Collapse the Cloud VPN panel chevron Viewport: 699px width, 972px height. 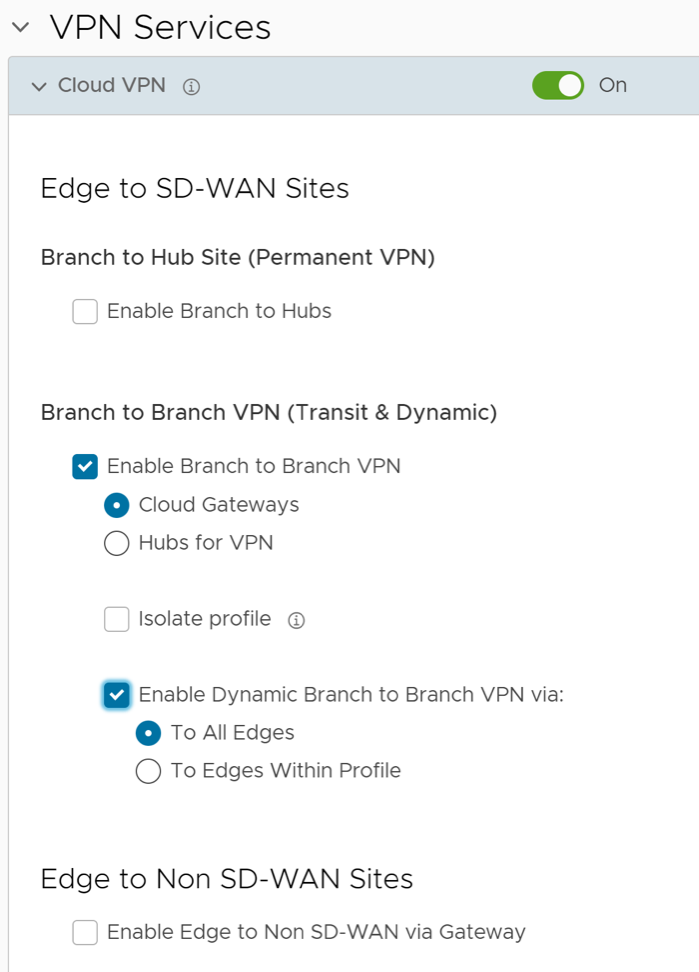pos(39,87)
